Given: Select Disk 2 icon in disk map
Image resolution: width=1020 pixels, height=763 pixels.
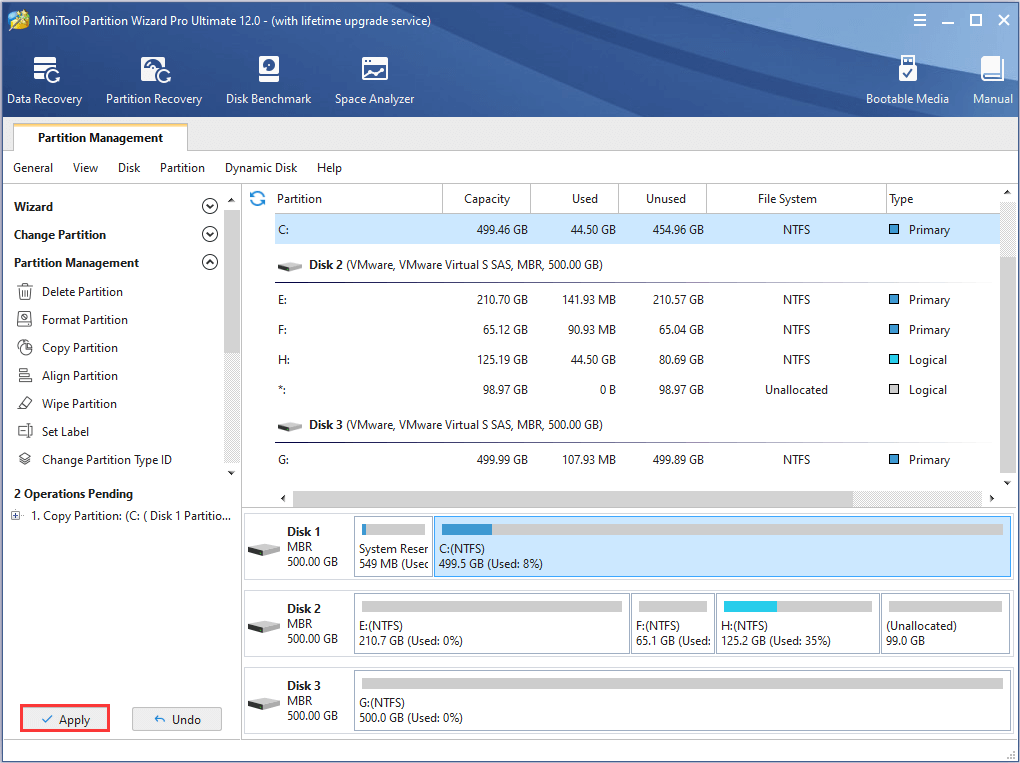Looking at the screenshot, I should [x=264, y=626].
